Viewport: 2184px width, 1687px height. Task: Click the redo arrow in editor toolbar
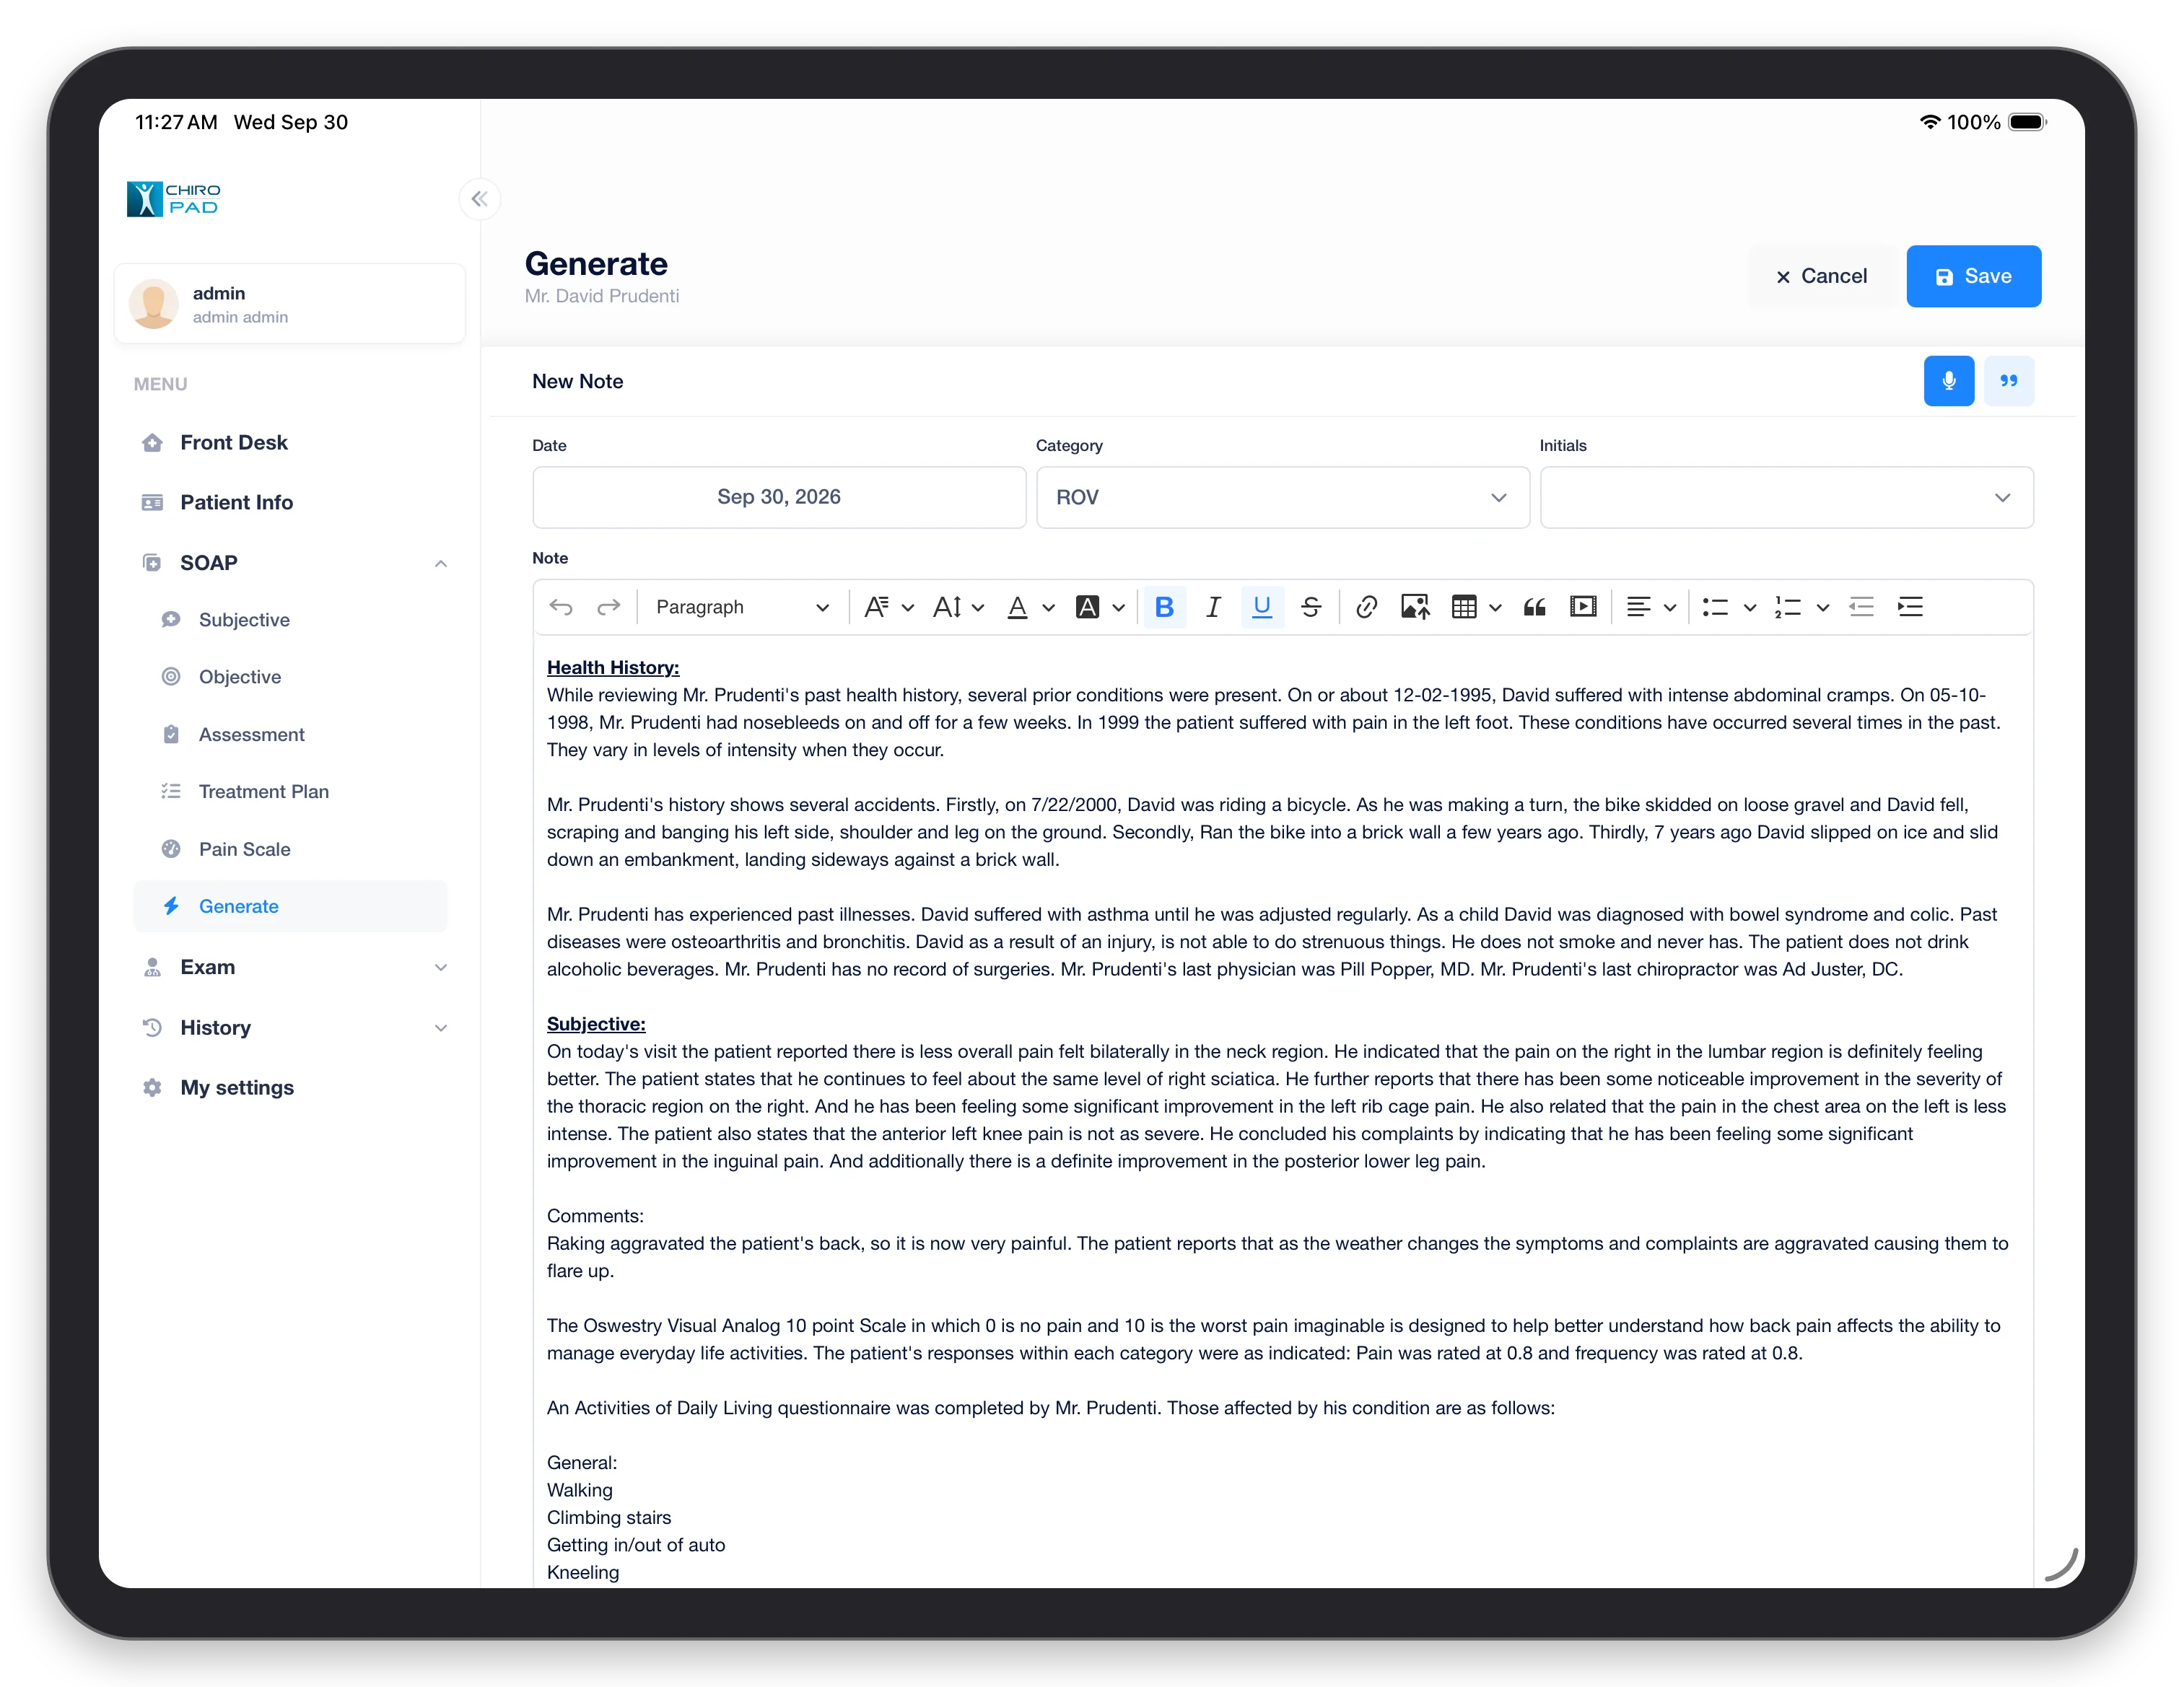coord(608,607)
